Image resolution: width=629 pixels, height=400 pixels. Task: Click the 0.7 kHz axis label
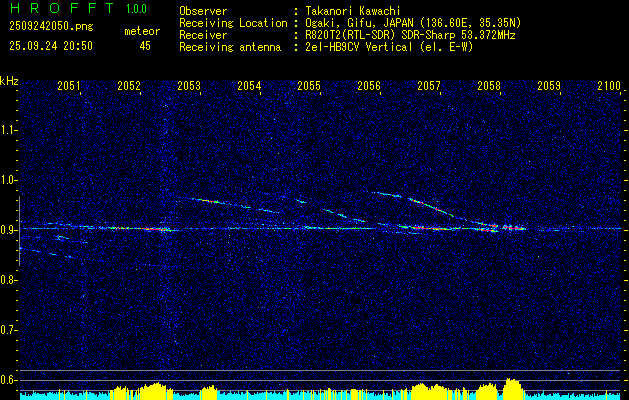click(x=8, y=330)
